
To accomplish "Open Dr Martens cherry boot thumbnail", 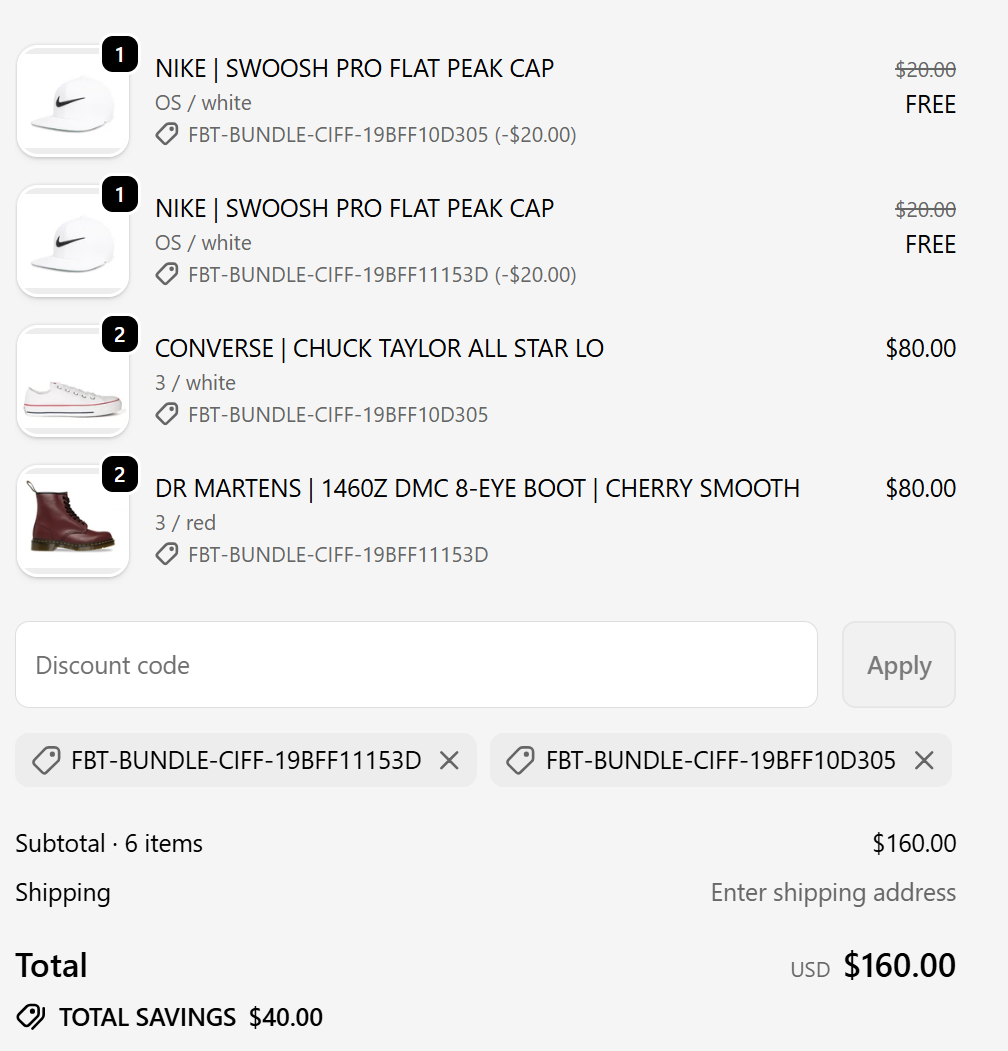I will point(73,521).
